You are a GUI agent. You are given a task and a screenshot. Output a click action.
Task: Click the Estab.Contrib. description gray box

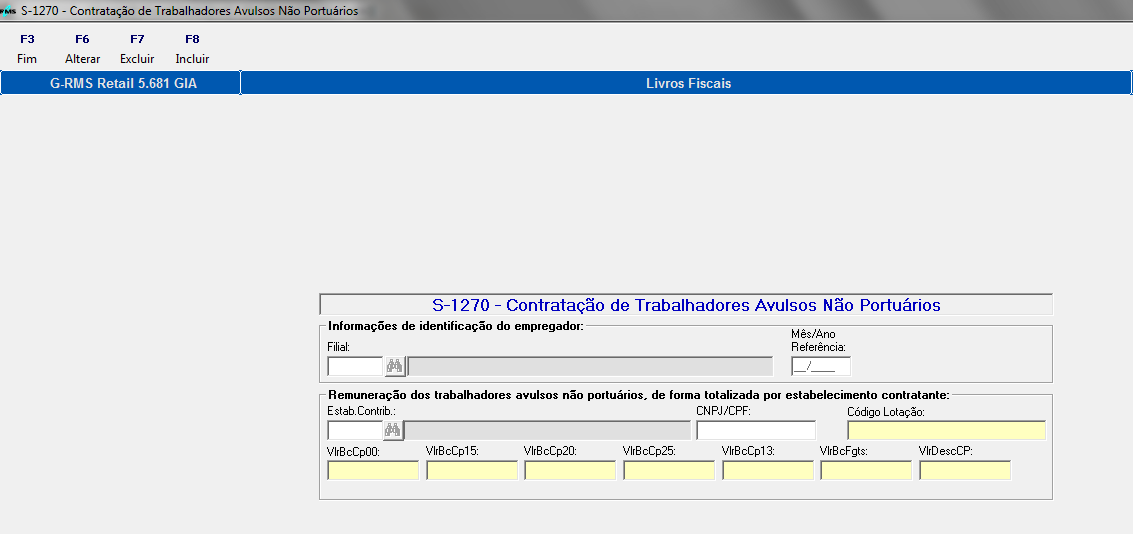pyautogui.click(x=547, y=430)
